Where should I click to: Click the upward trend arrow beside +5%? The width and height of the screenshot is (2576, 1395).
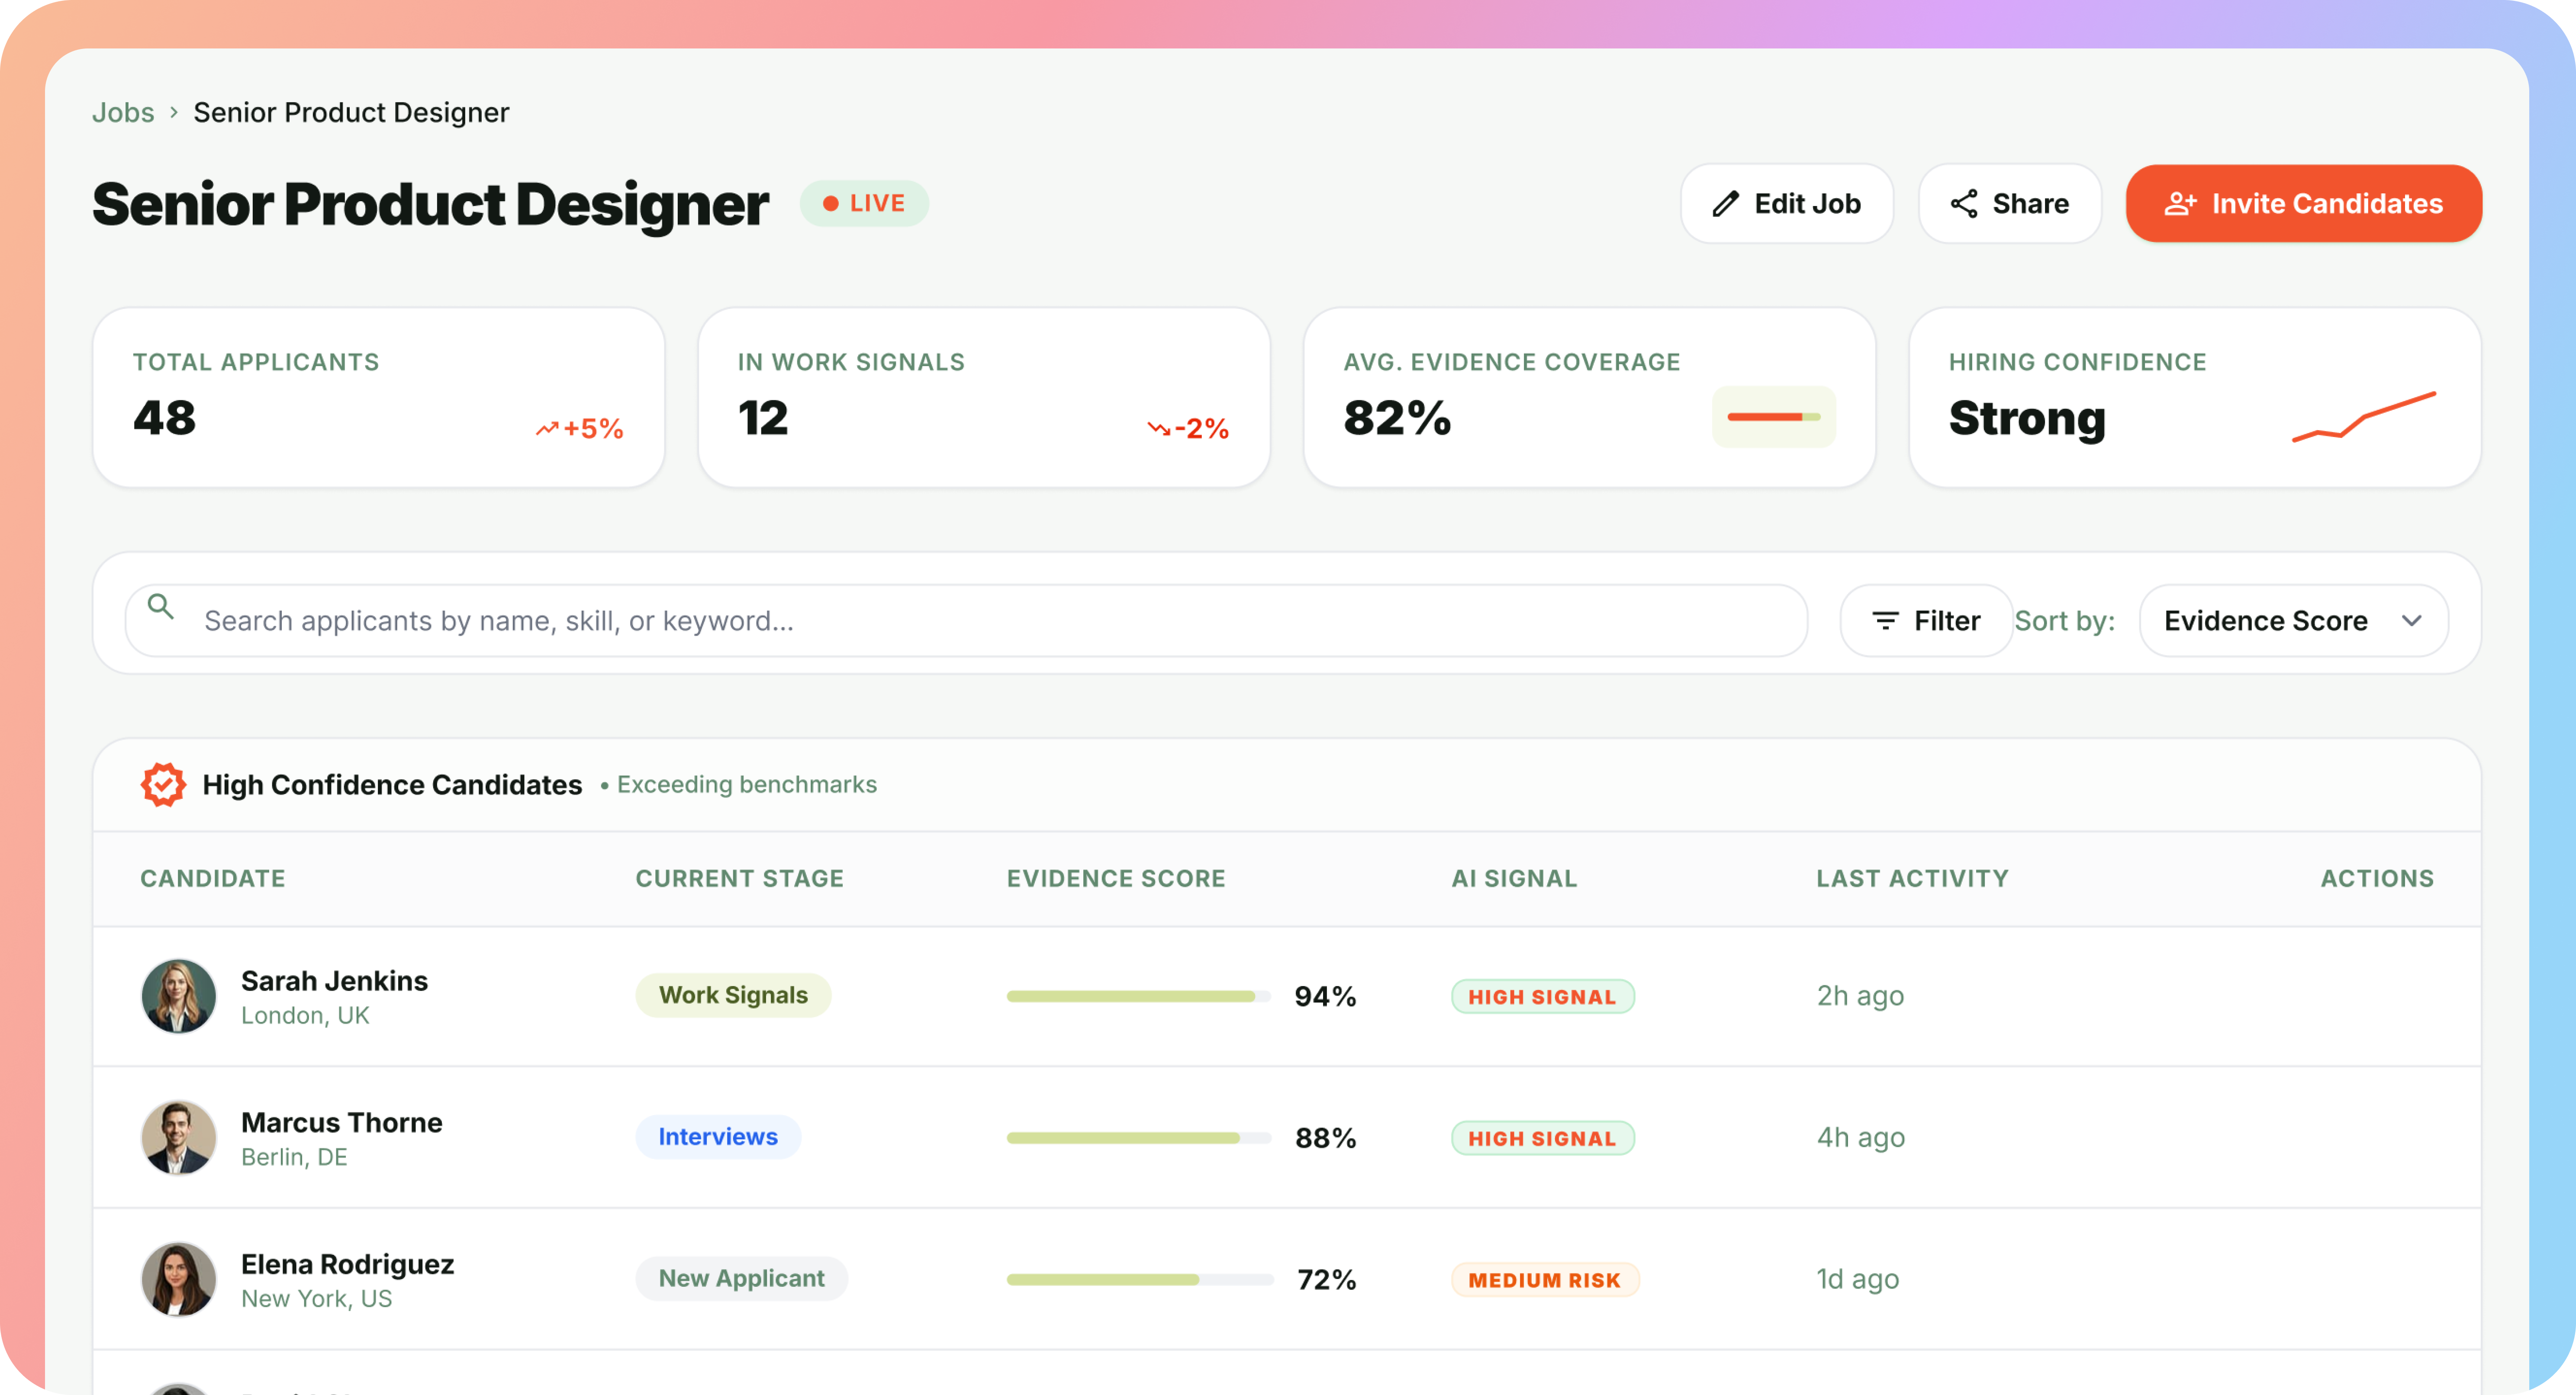click(x=546, y=429)
